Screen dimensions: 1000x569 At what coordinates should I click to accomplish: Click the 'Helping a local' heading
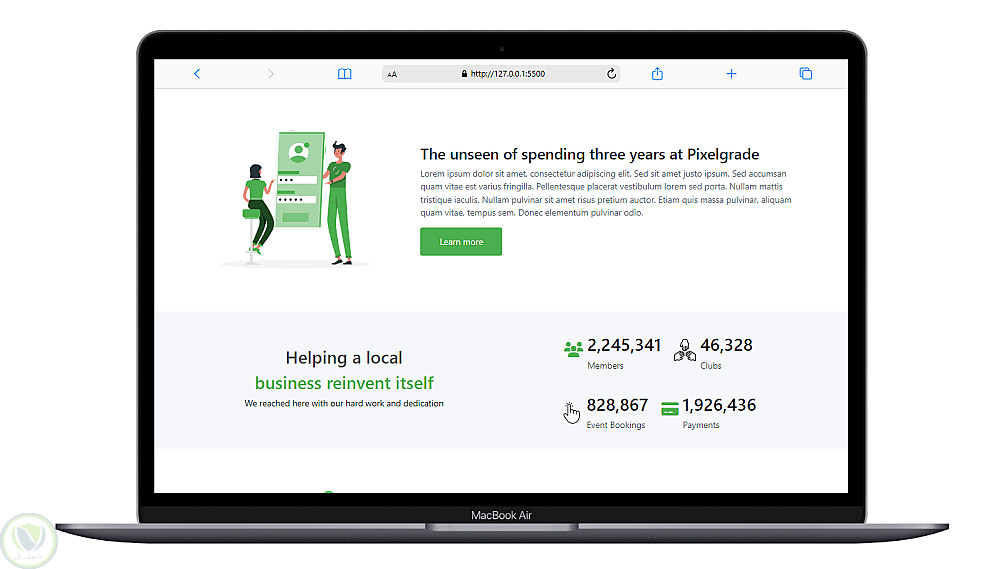[344, 358]
